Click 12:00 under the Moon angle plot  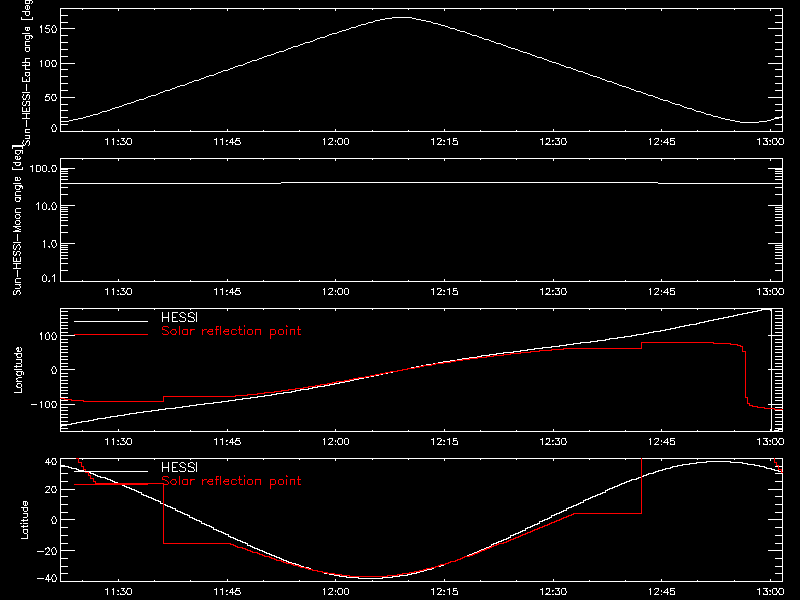(336, 292)
